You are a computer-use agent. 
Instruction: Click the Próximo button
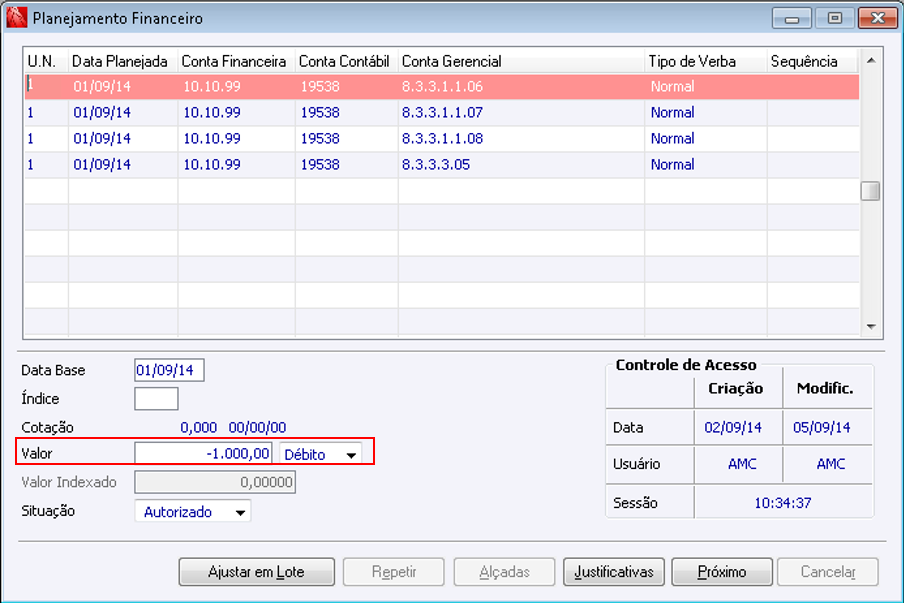(722, 572)
